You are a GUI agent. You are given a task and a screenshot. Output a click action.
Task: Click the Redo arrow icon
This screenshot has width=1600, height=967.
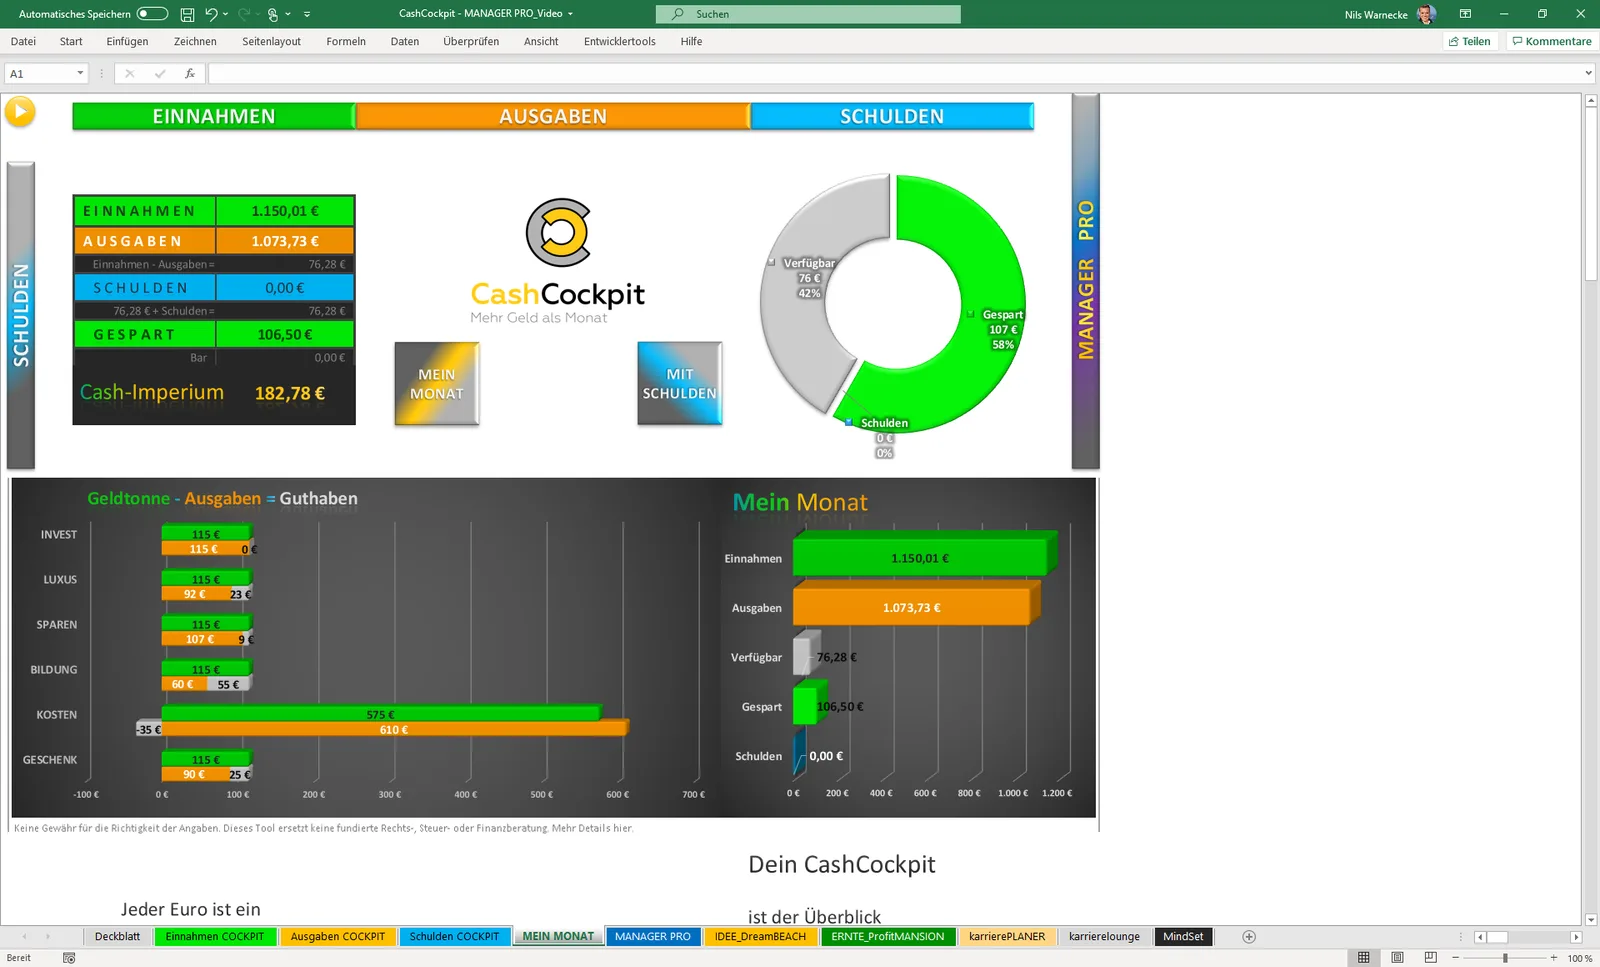click(x=244, y=14)
